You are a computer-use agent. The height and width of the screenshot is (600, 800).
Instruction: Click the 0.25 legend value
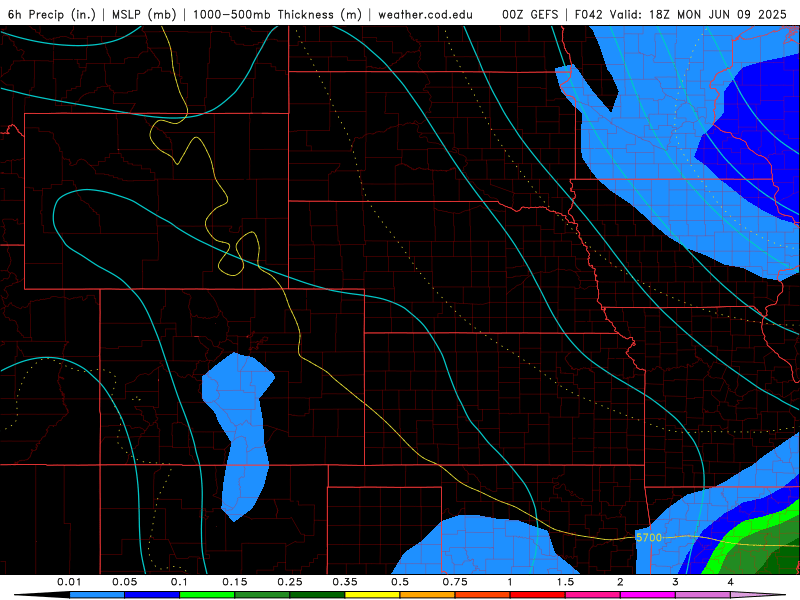coord(290,582)
